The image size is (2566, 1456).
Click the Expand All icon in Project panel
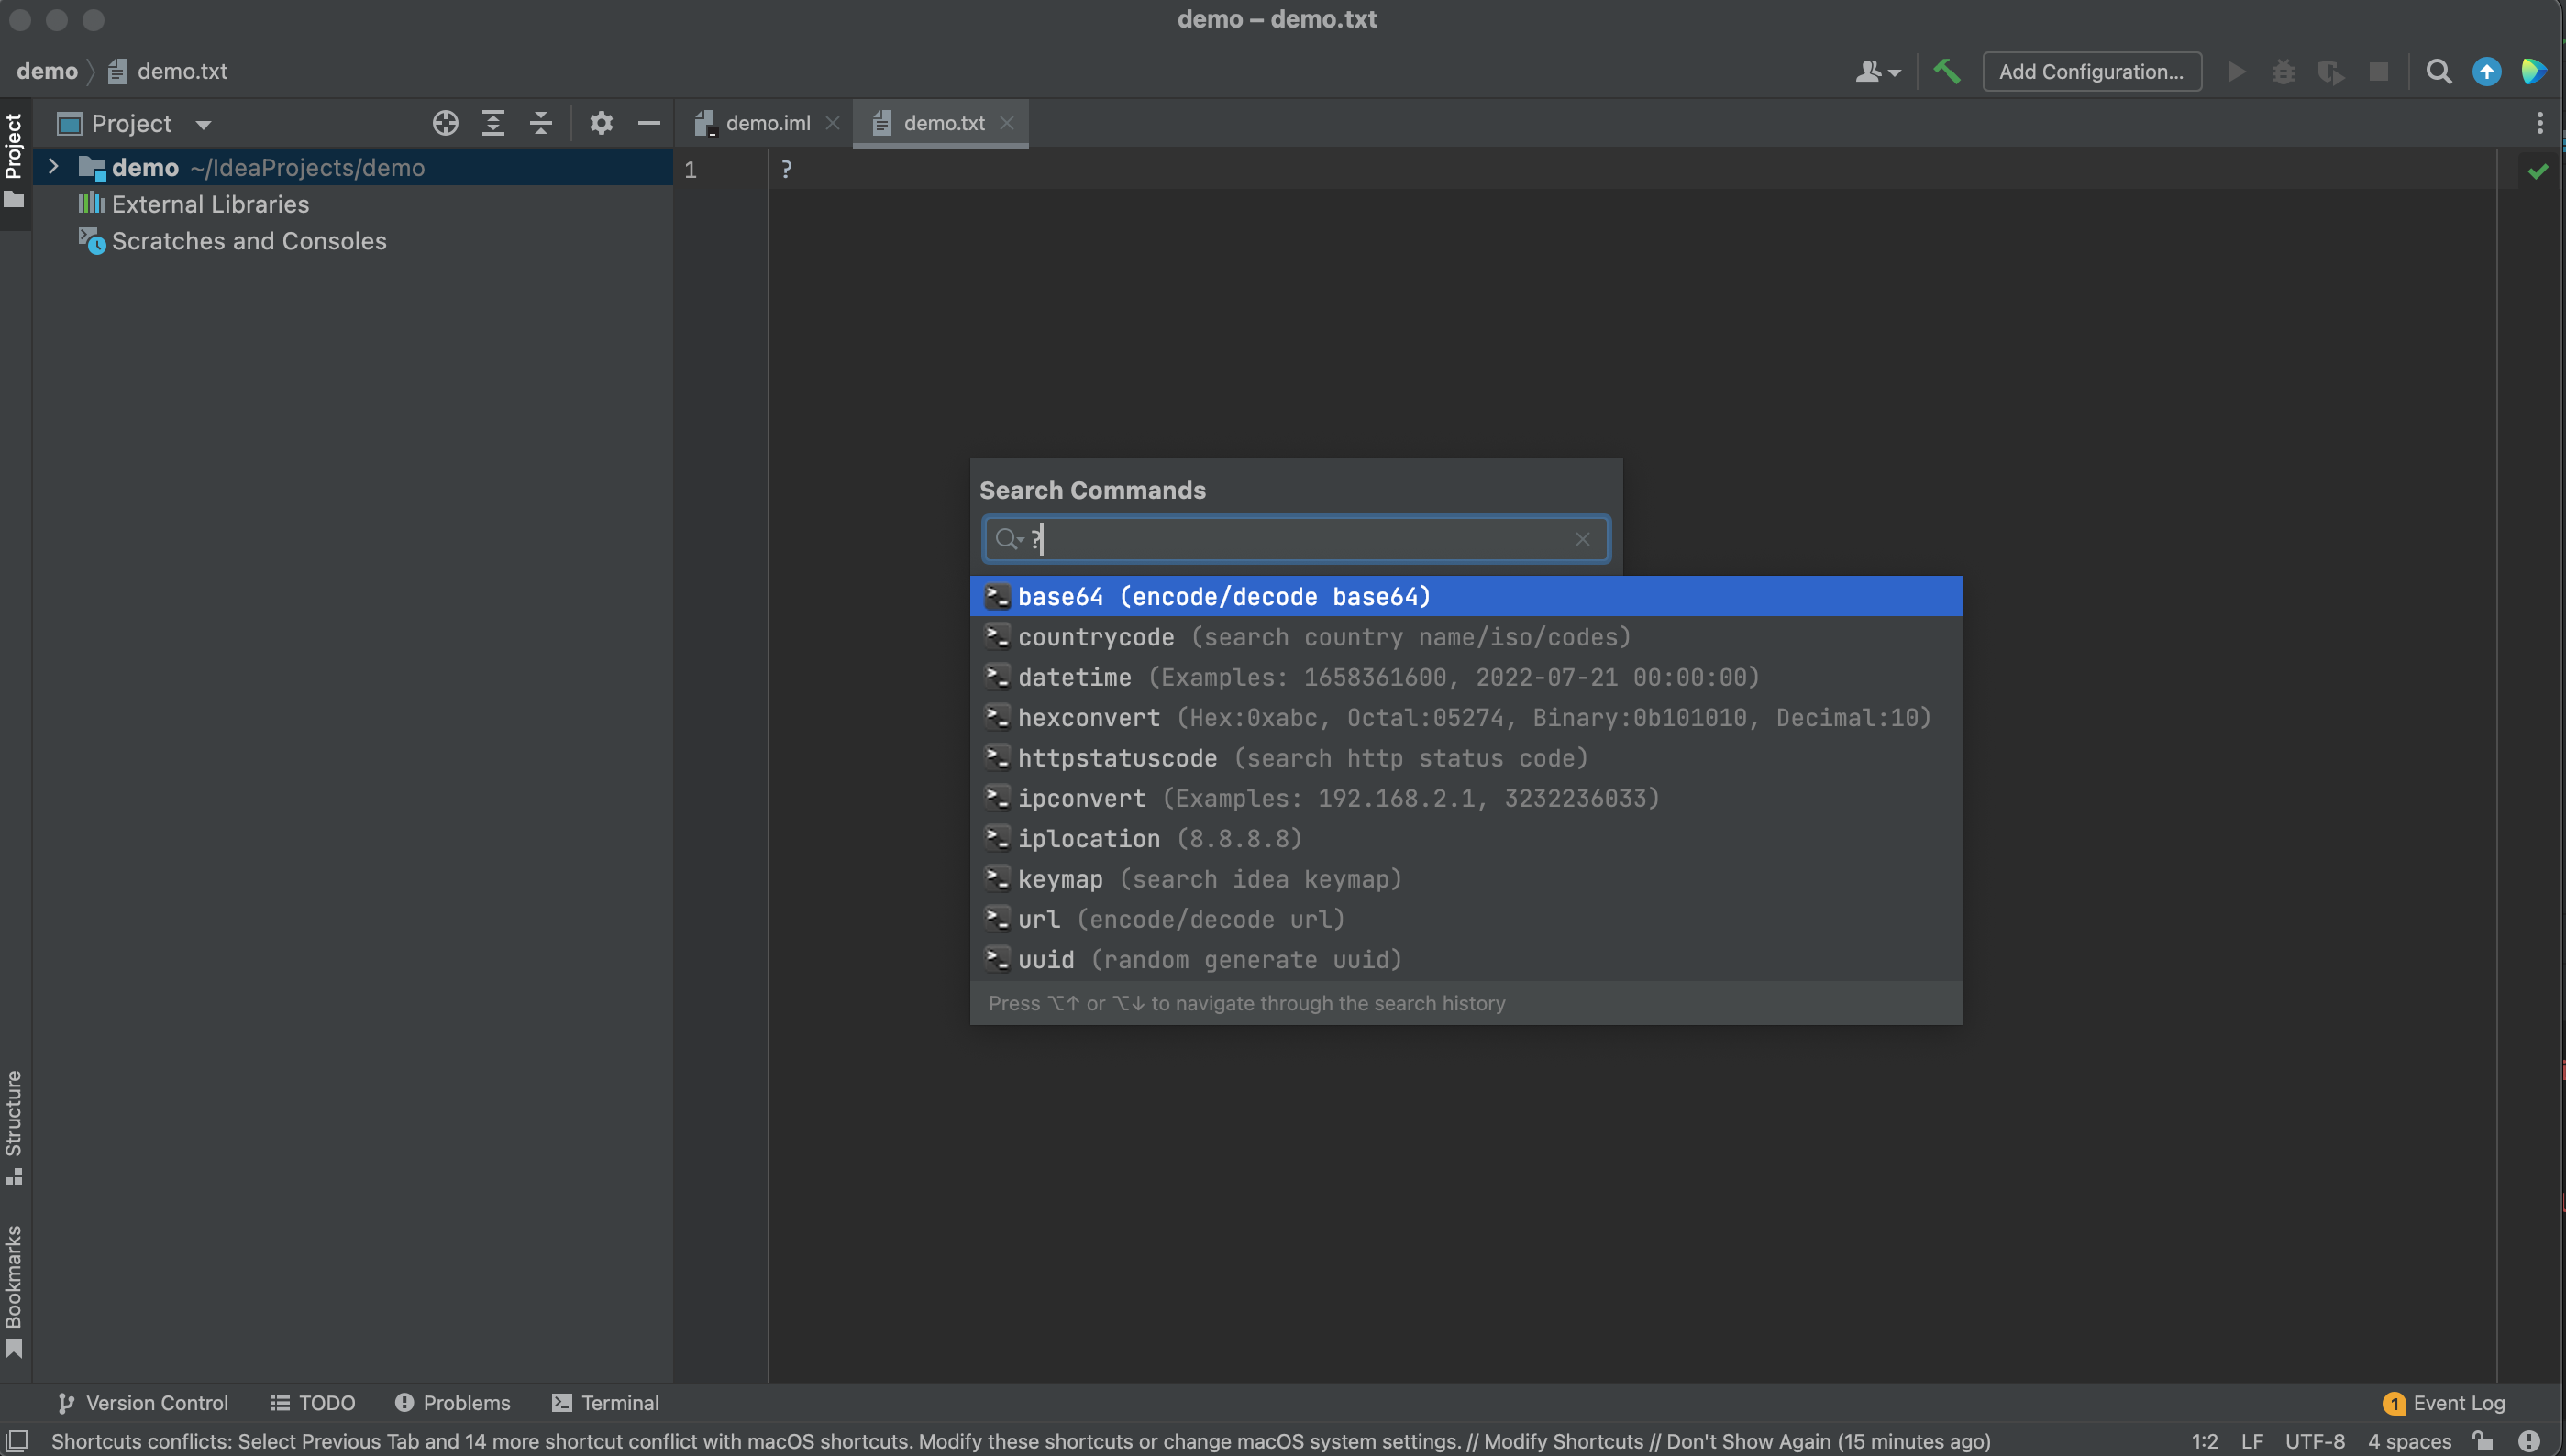tap(493, 123)
